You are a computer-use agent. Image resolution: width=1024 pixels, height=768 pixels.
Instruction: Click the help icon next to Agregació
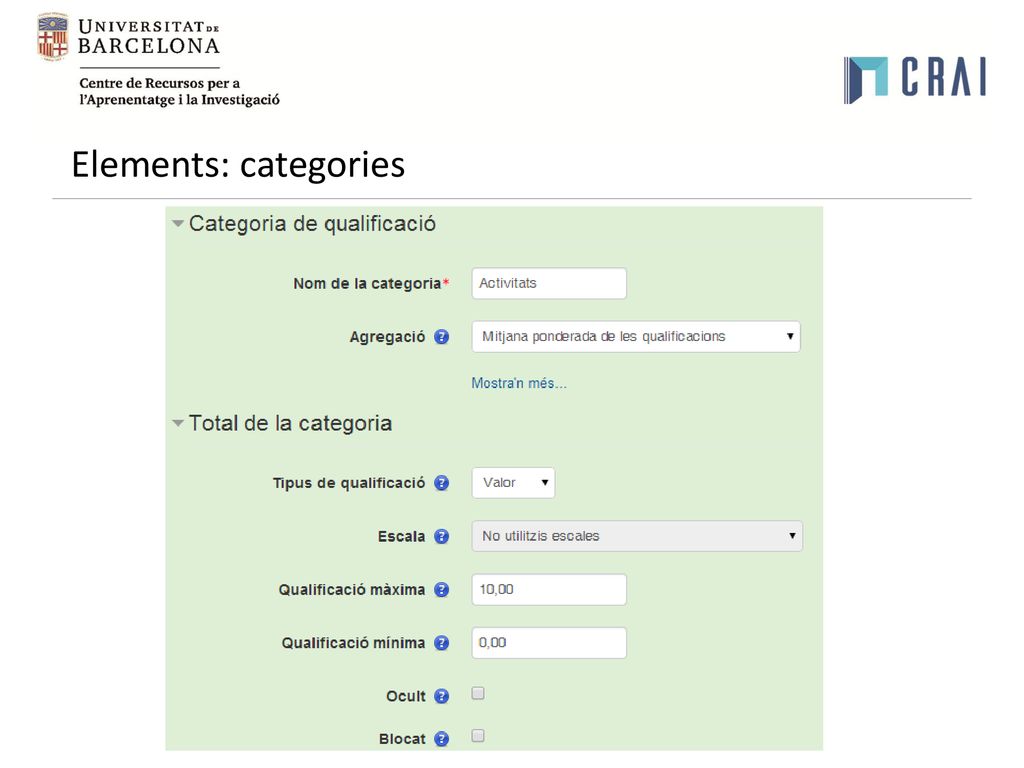click(x=441, y=337)
